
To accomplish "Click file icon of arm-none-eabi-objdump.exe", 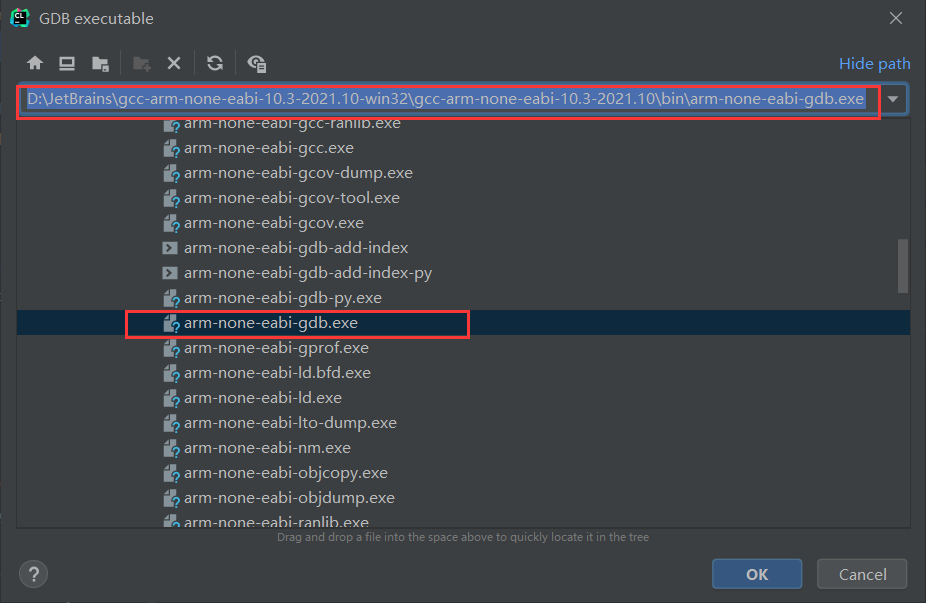I will tap(171, 498).
